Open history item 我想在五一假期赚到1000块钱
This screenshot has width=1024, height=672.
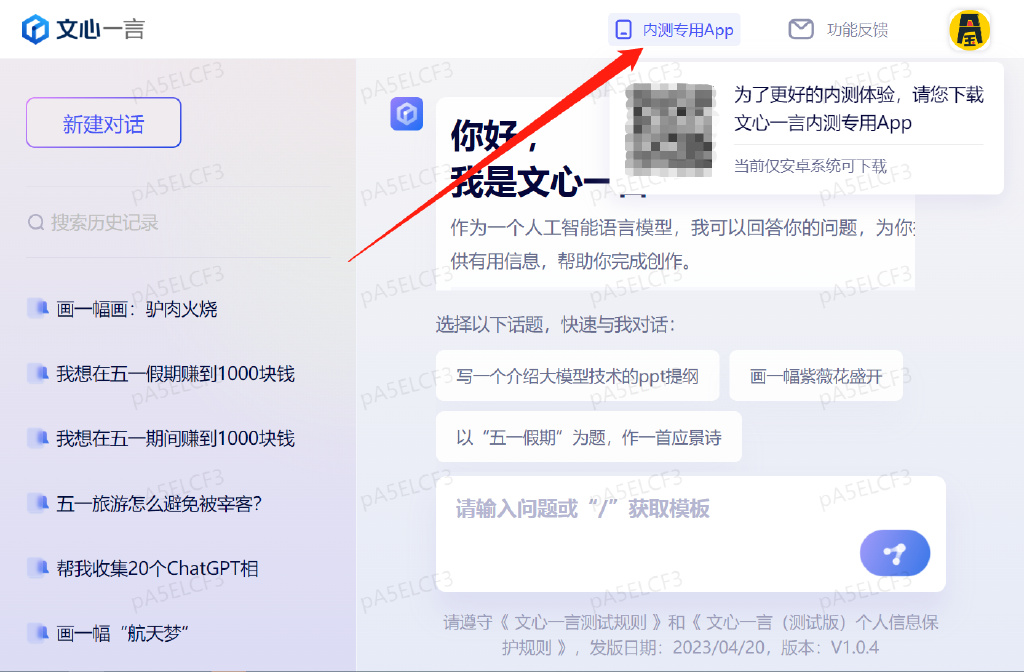pyautogui.click(x=176, y=374)
